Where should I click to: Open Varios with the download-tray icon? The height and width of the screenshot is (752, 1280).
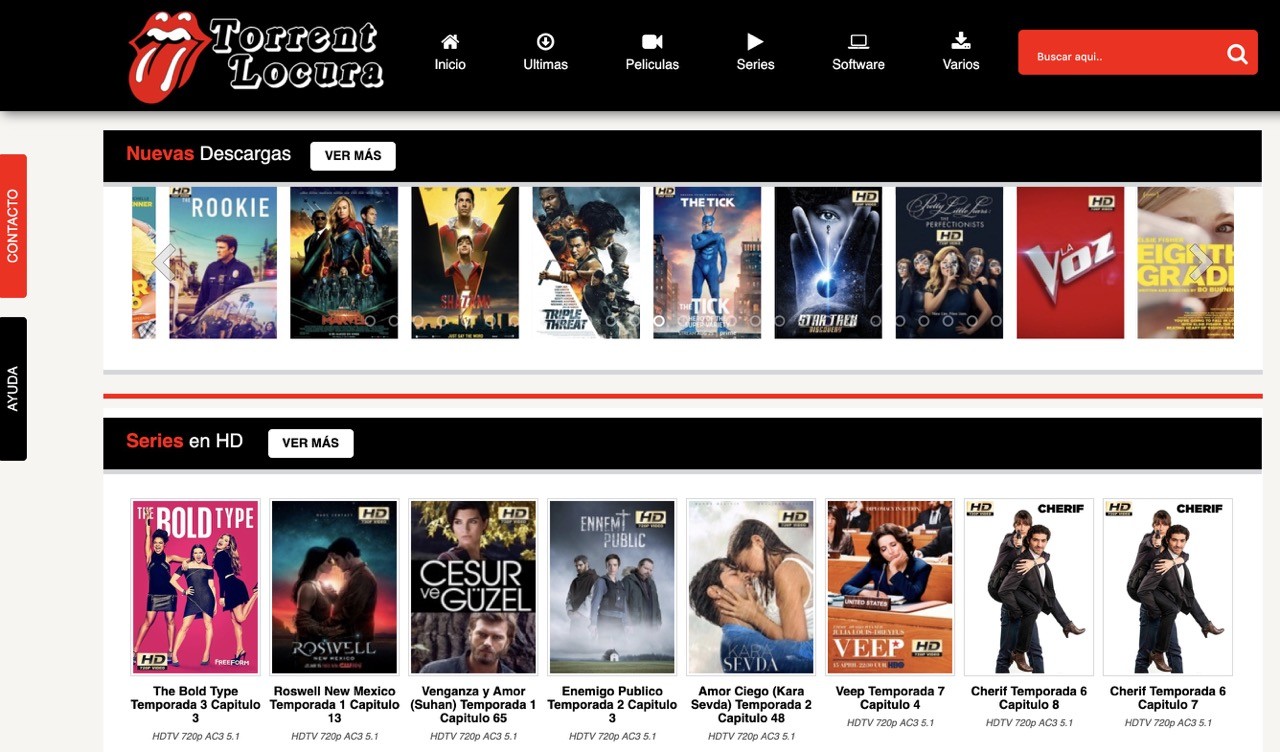pyautogui.click(x=961, y=43)
